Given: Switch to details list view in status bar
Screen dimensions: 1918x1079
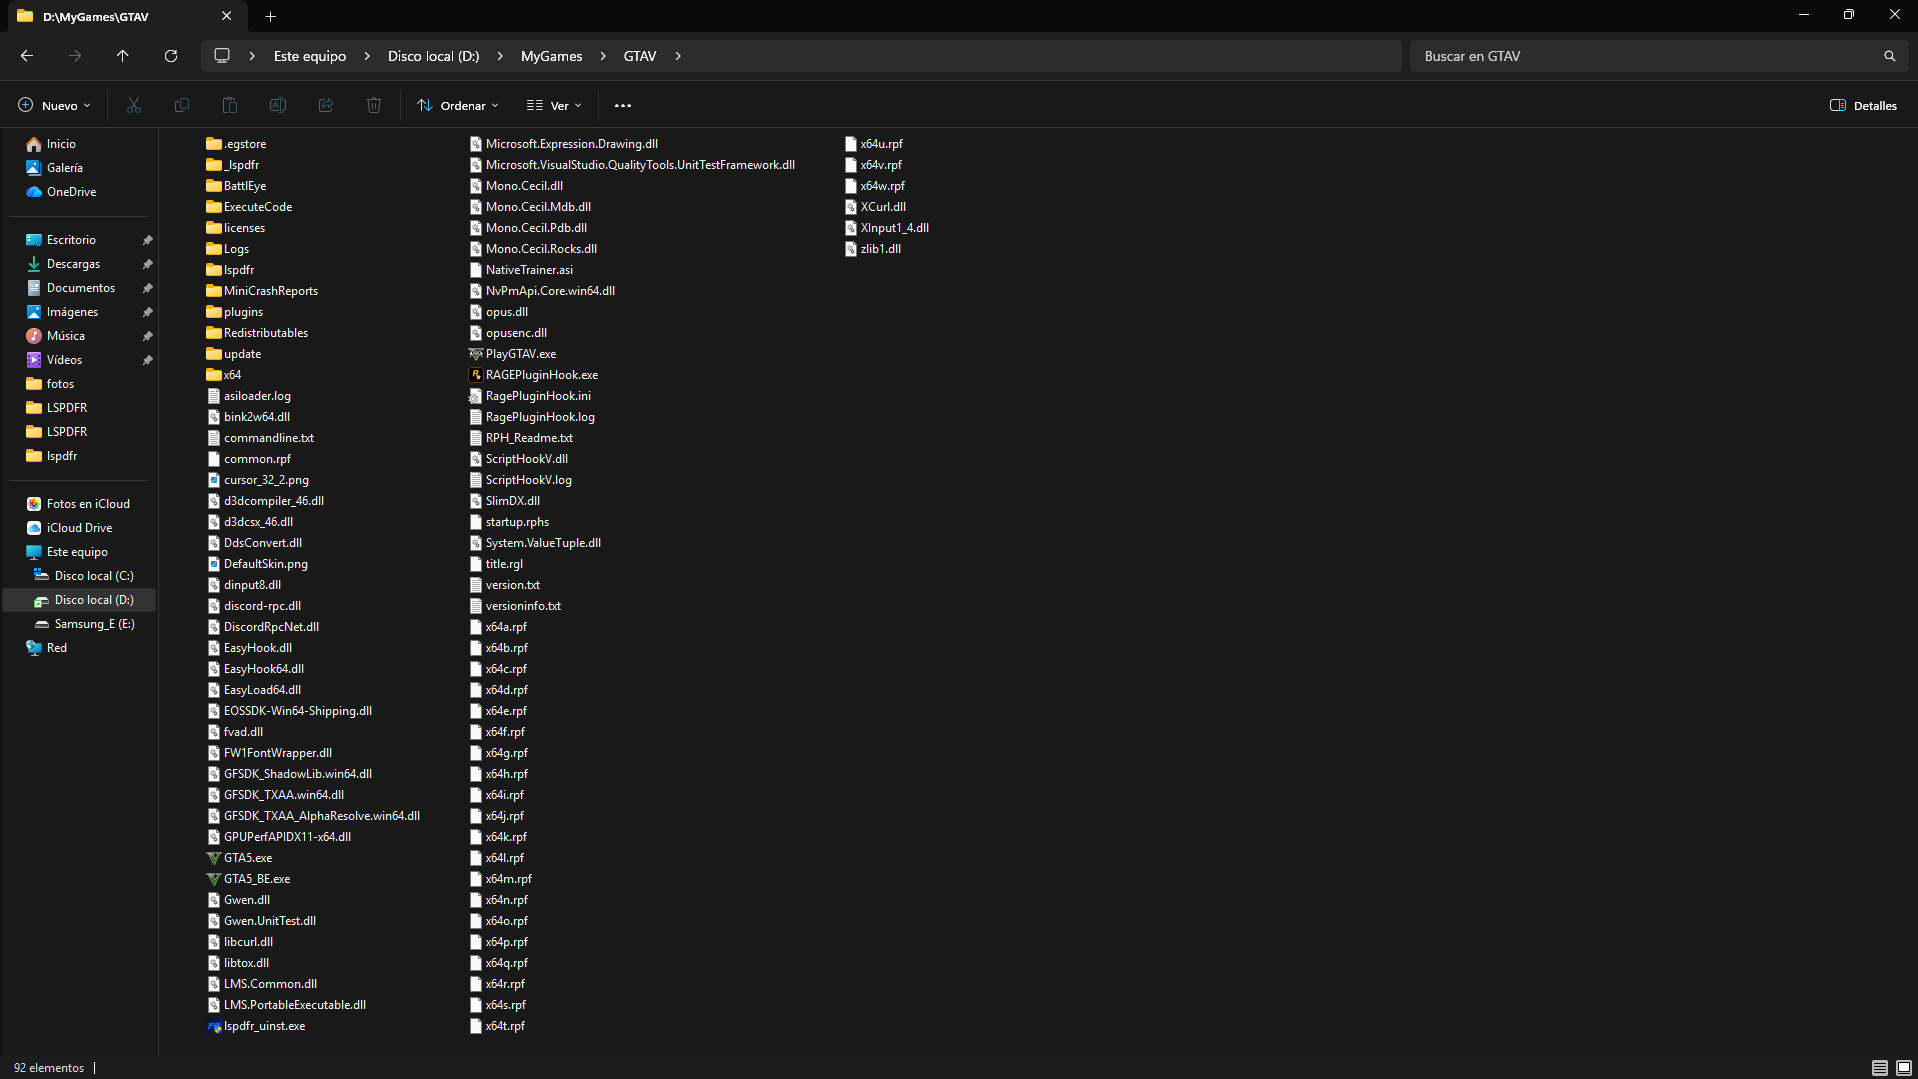Looking at the screenshot, I should pos(1880,1067).
